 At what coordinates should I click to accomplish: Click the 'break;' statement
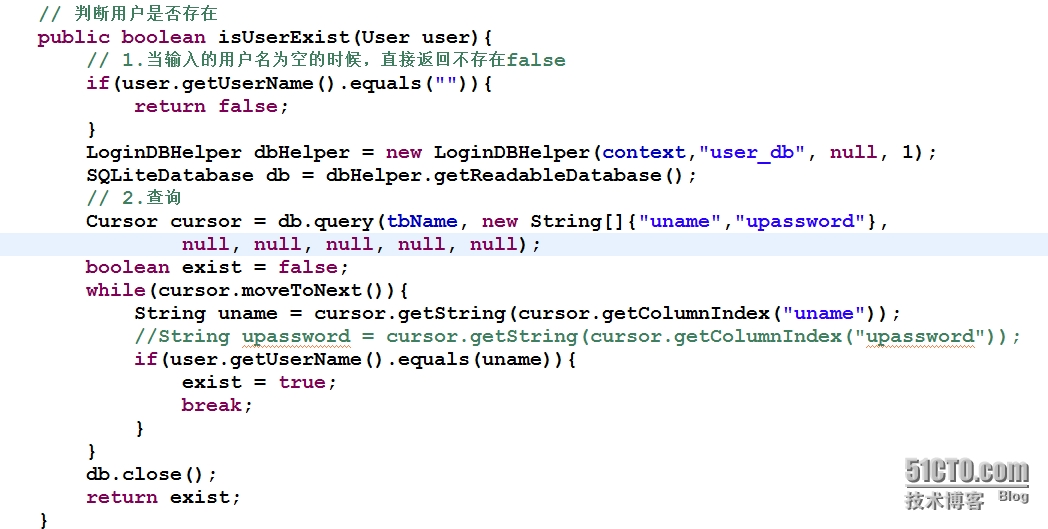(217, 405)
